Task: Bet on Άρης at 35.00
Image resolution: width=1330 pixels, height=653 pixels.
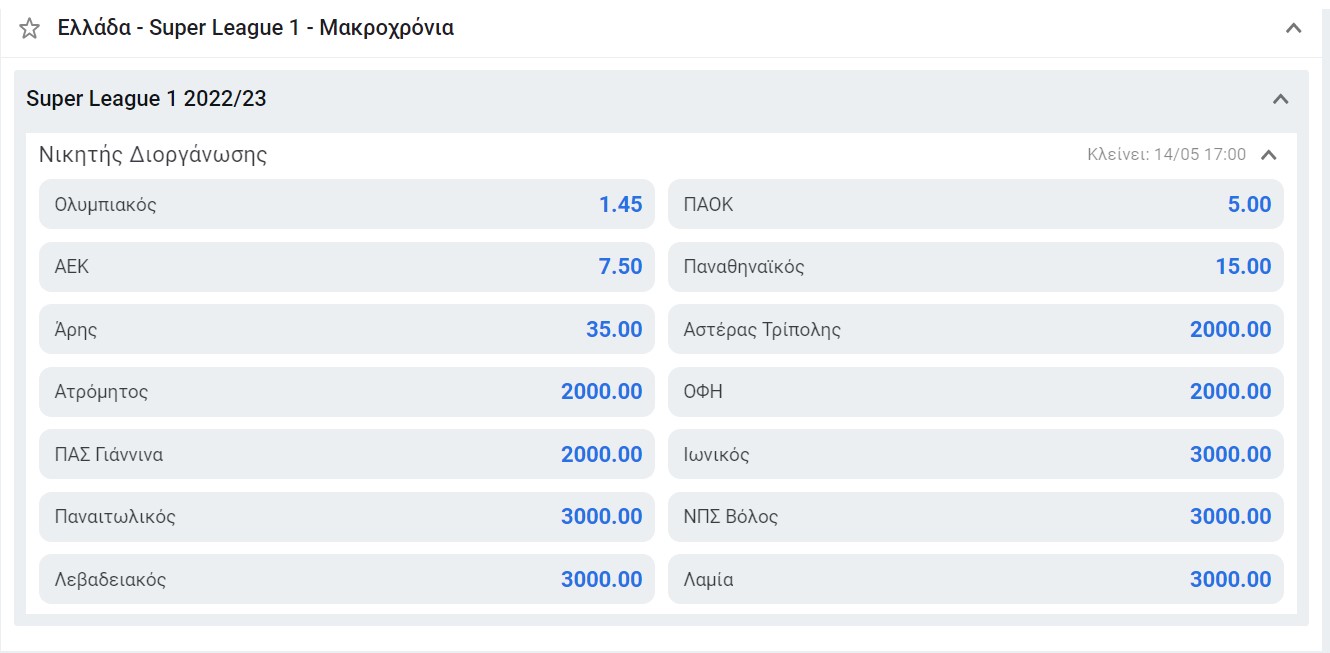Action: (x=347, y=330)
